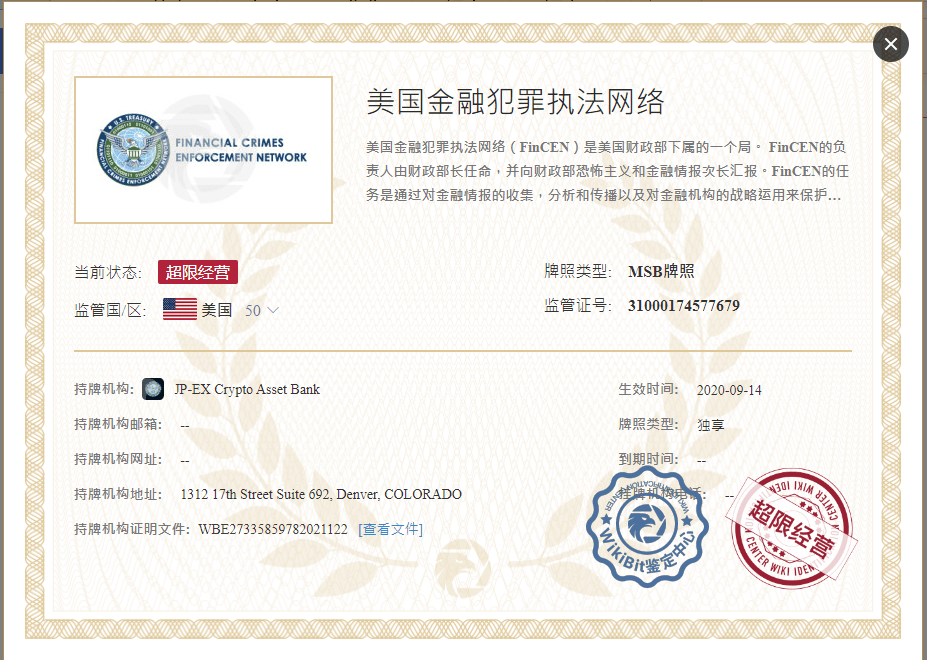Image resolution: width=927 pixels, height=660 pixels.
Task: Click the JP-EX institution avatar icon
Action: [153, 389]
